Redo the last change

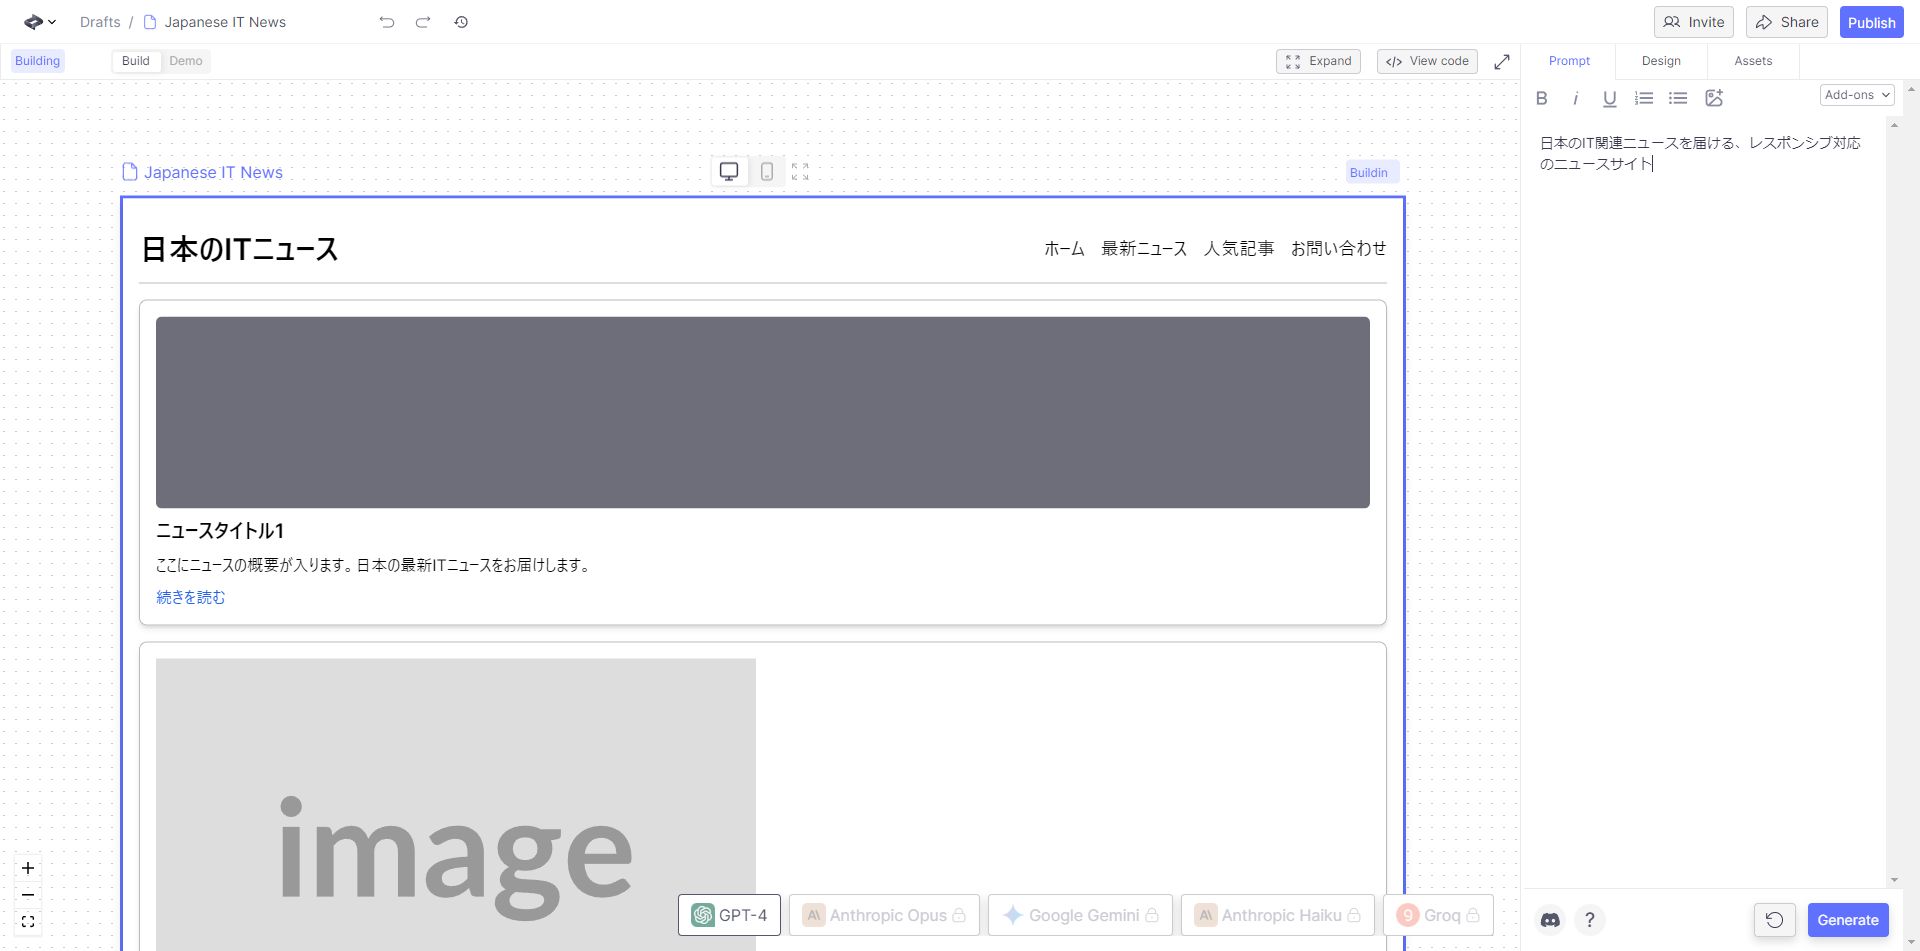coord(423,21)
